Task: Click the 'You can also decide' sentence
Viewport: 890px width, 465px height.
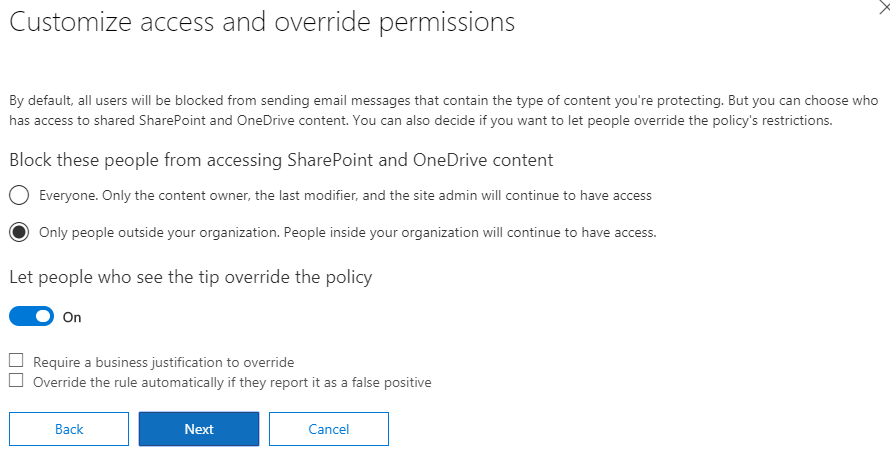Action: [593, 120]
